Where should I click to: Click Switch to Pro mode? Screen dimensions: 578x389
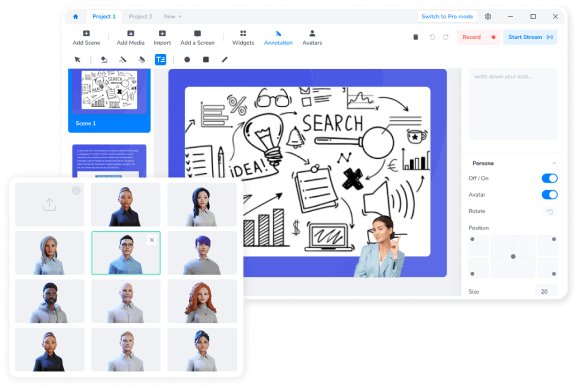click(x=447, y=17)
